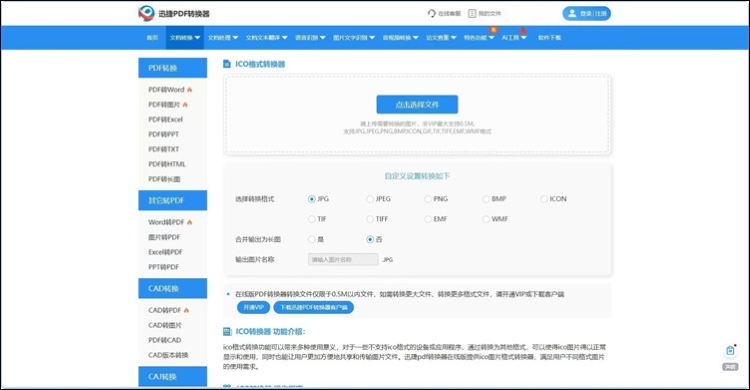Open the CAJ转换 sidebar section header
This screenshot has height=390, width=750.
(x=173, y=377)
